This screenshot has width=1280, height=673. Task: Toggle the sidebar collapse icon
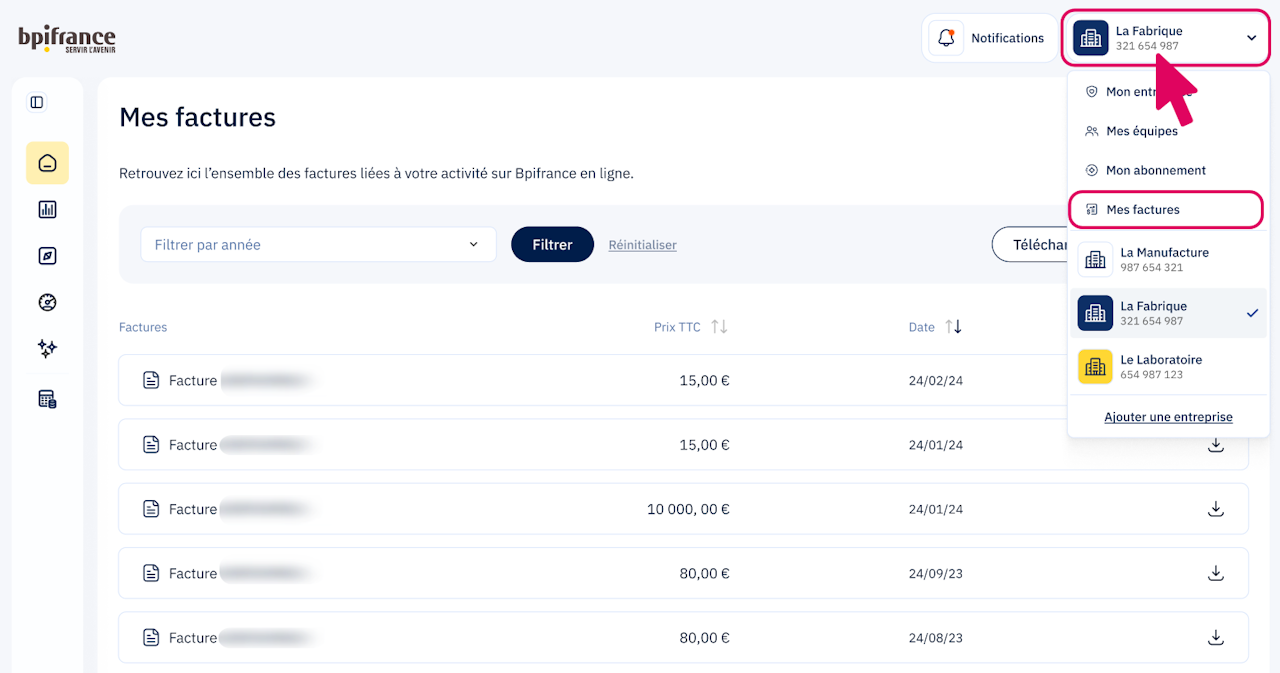37,102
